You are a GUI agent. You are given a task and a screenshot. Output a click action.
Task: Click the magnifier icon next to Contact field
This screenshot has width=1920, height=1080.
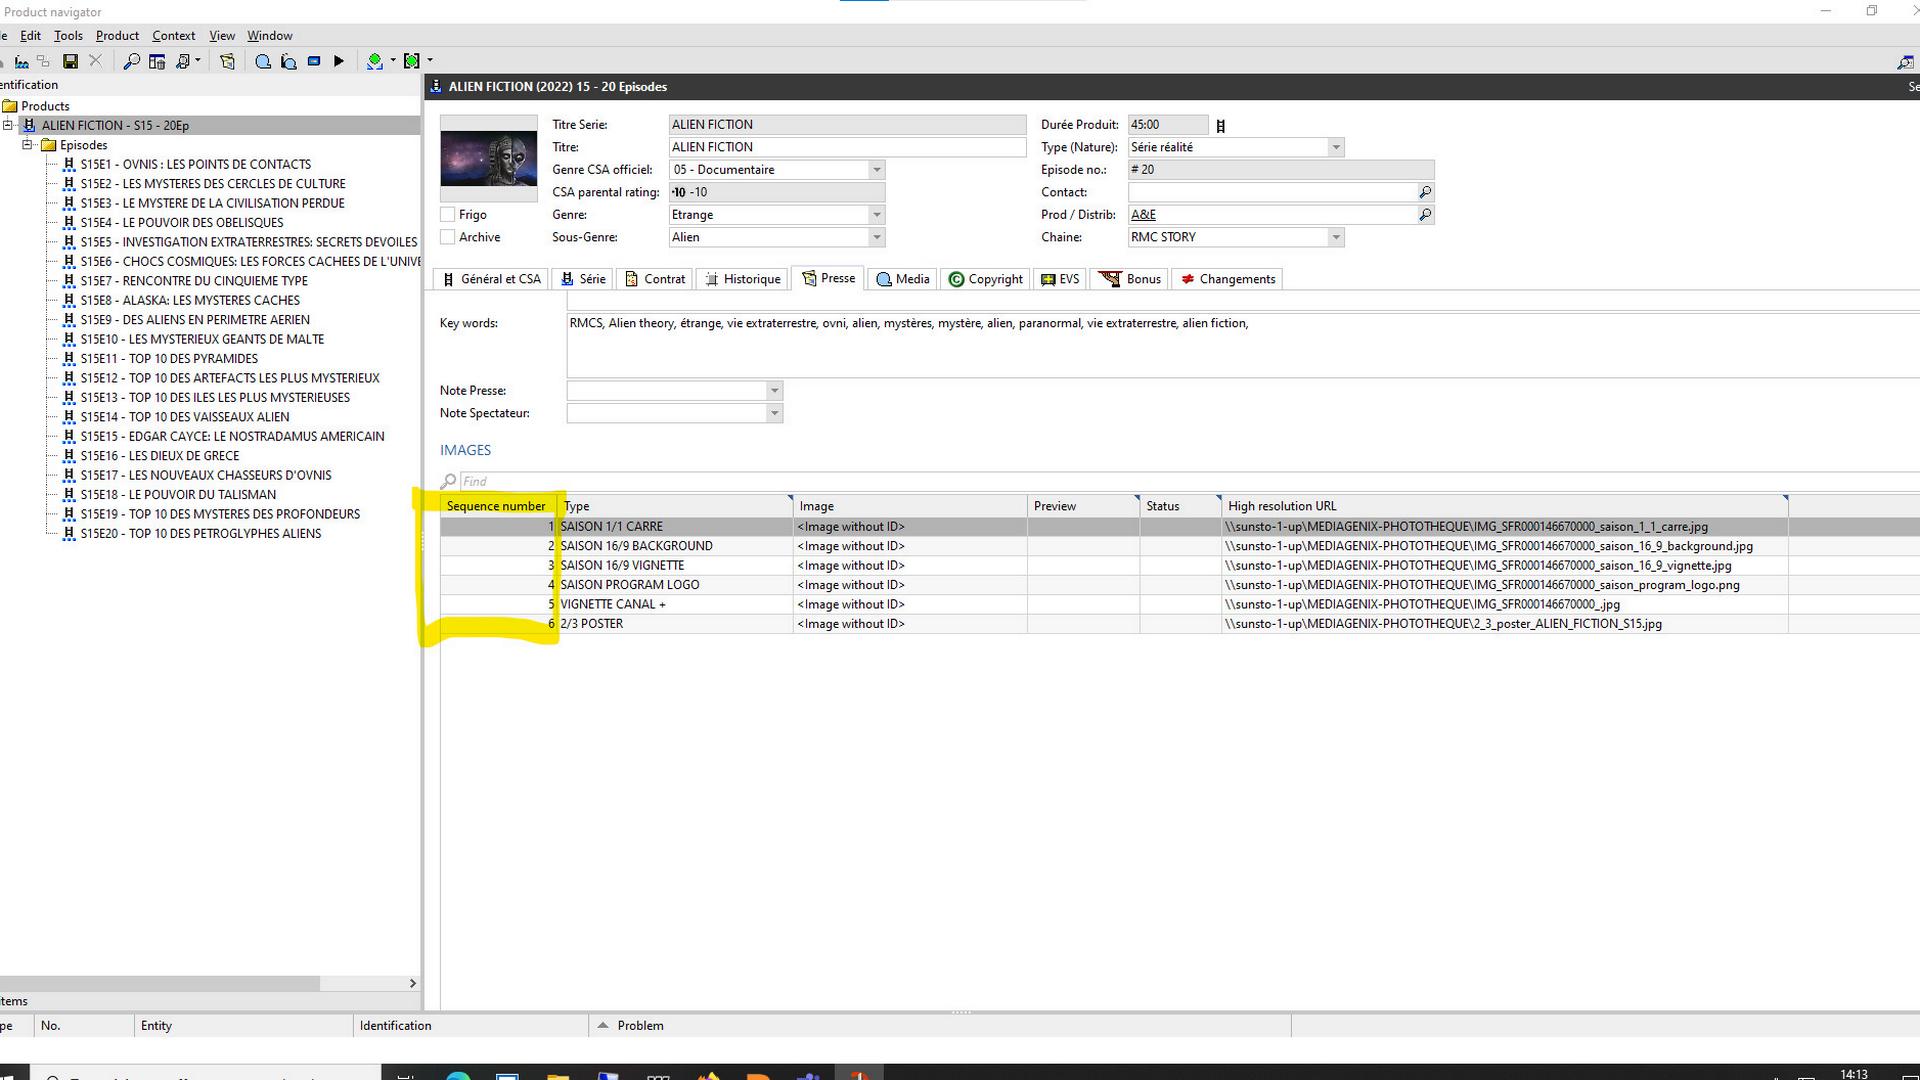[1425, 192]
